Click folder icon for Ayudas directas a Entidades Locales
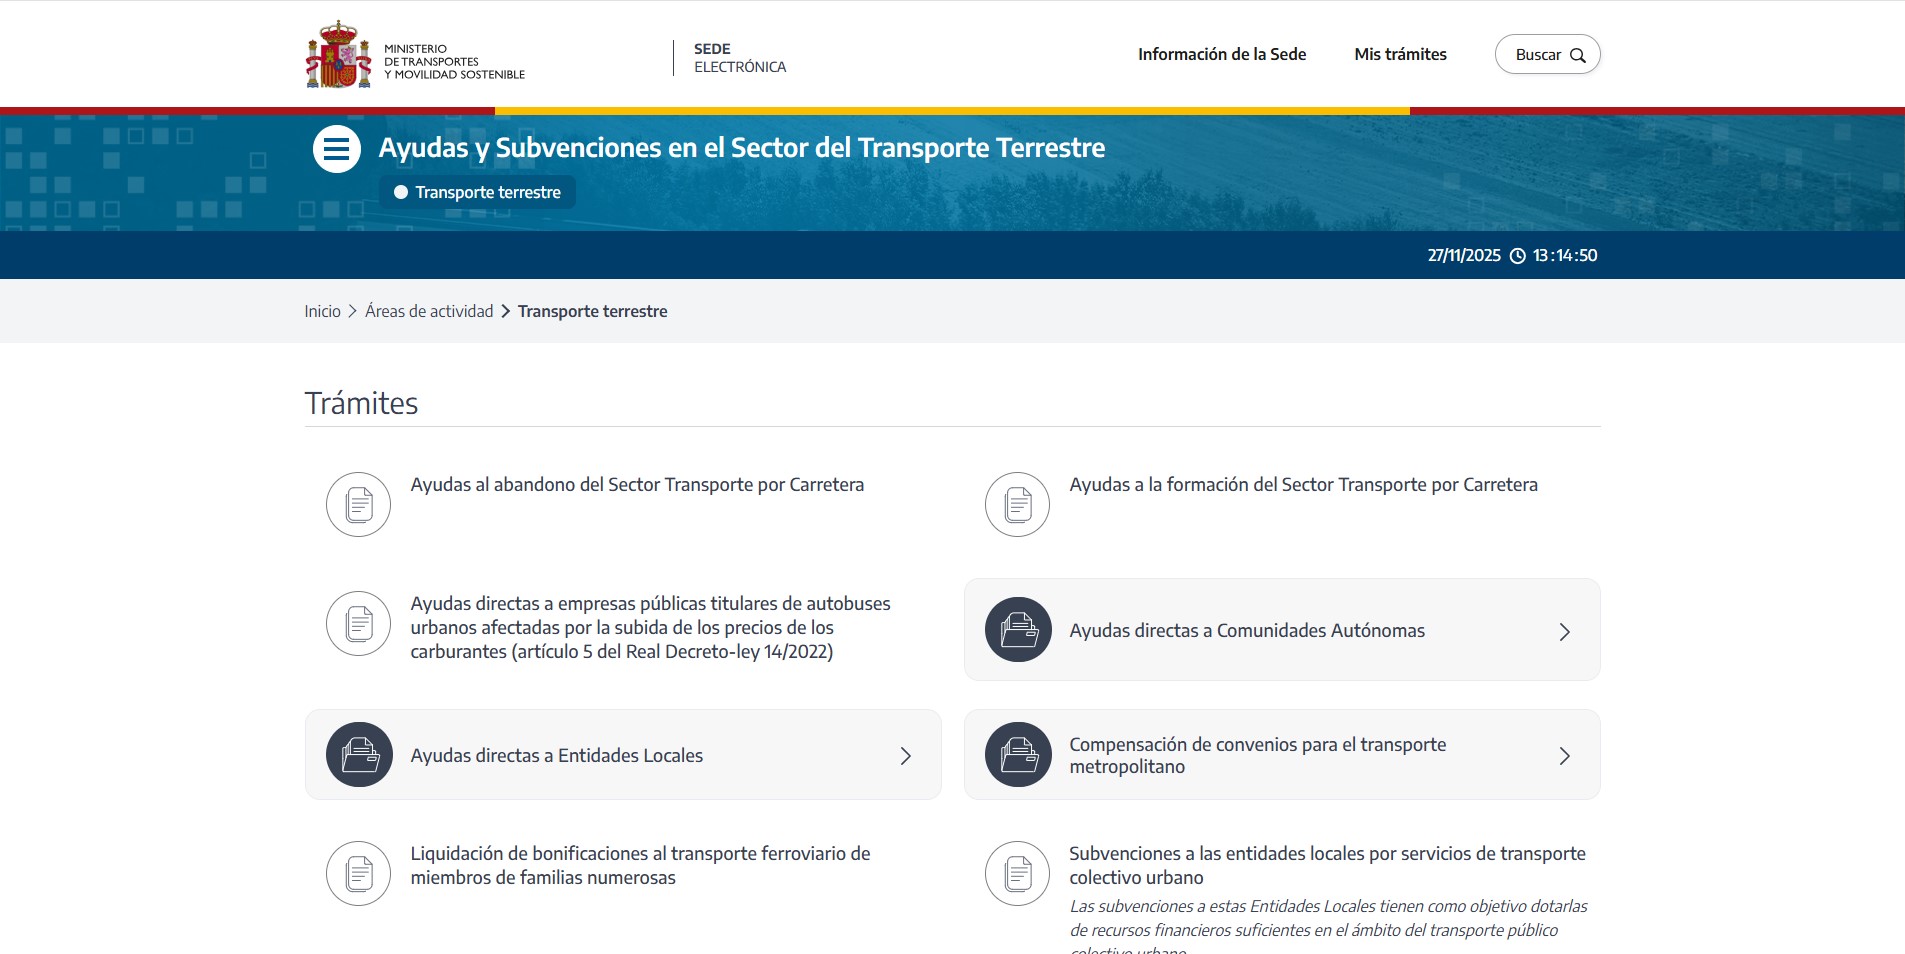Viewport: 1905px width, 954px height. pyautogui.click(x=359, y=755)
